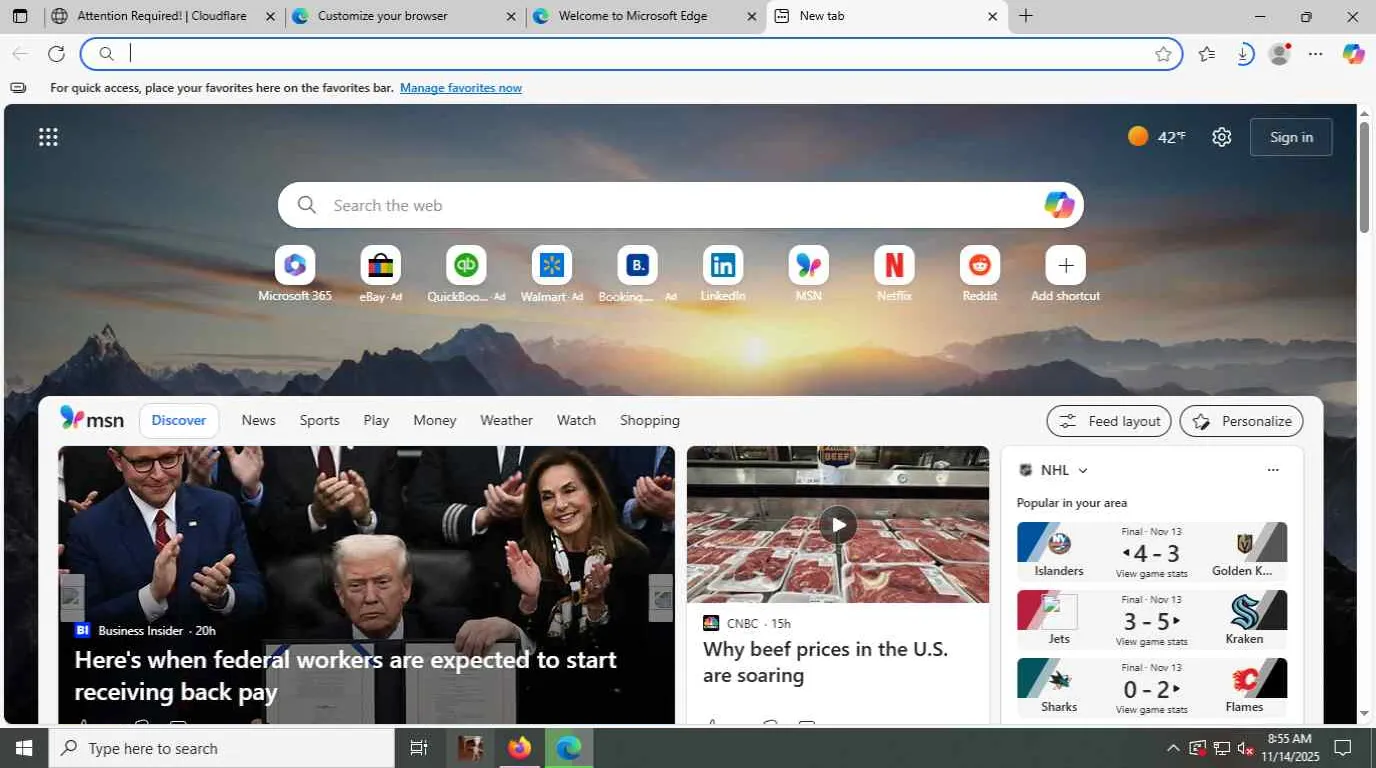Open the browser profile icon

coord(1280,54)
